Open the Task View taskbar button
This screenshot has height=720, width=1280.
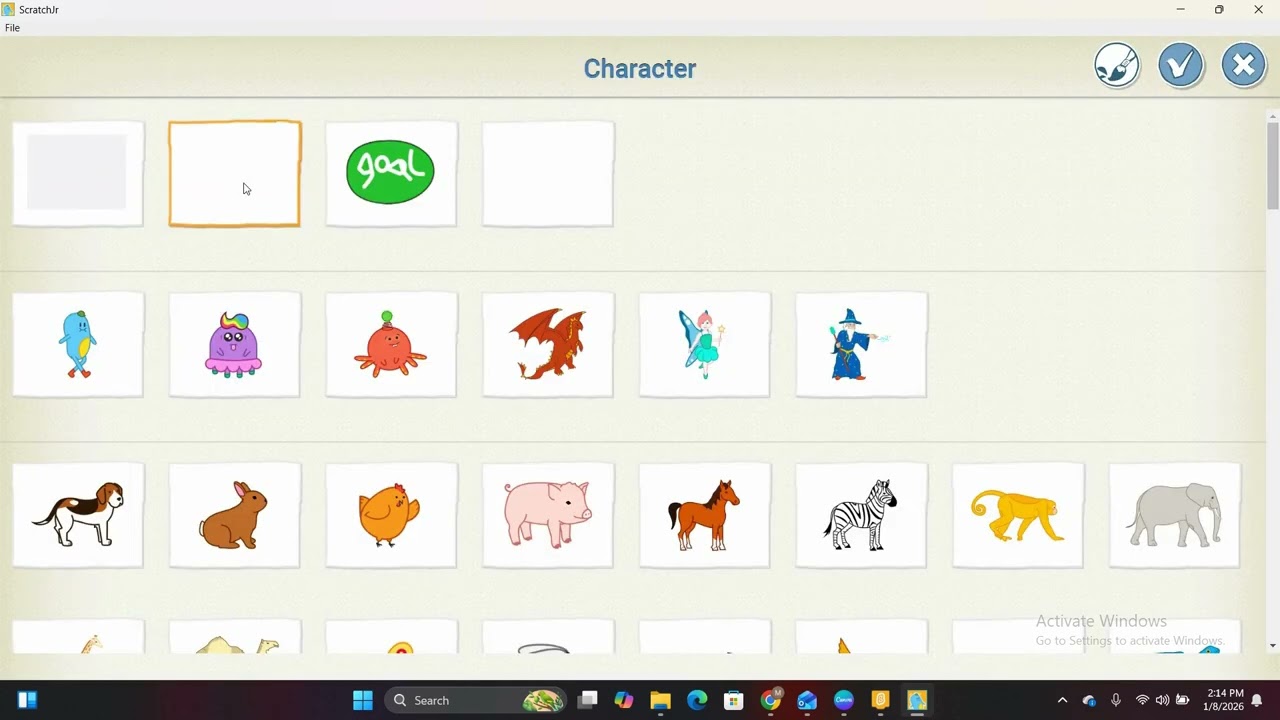[587, 700]
